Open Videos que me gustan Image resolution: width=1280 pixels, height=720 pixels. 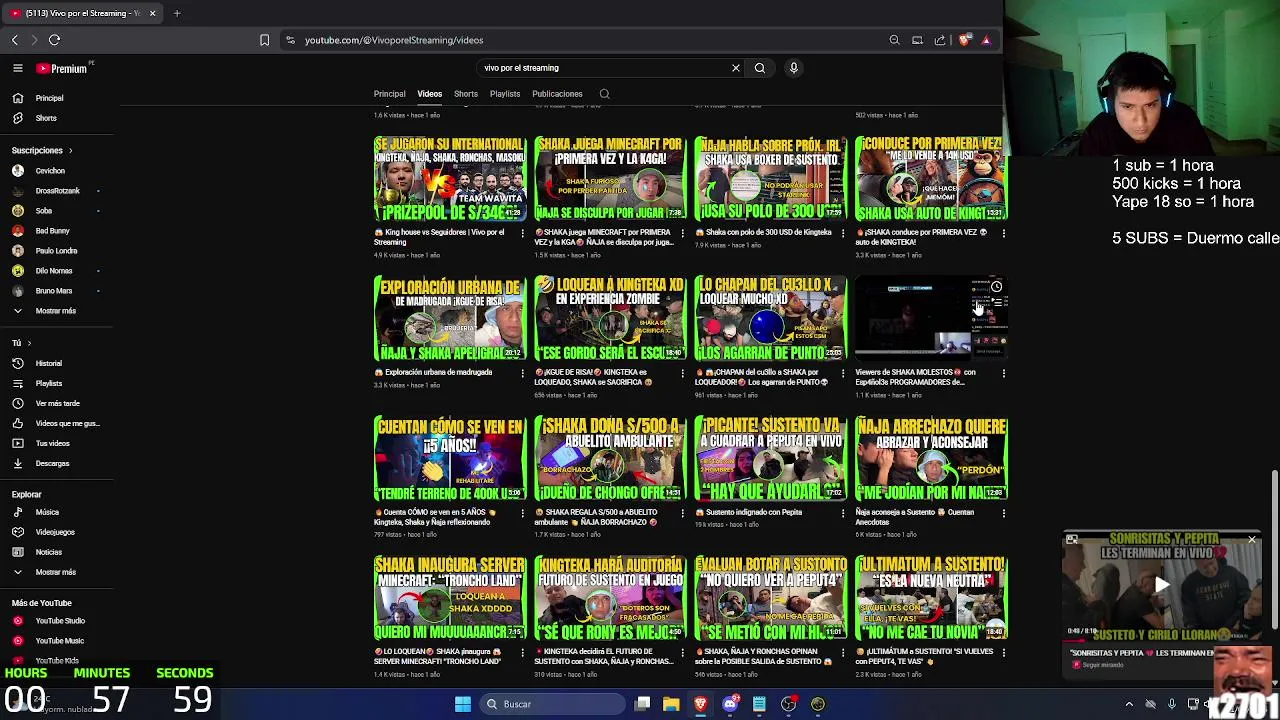click(67, 423)
